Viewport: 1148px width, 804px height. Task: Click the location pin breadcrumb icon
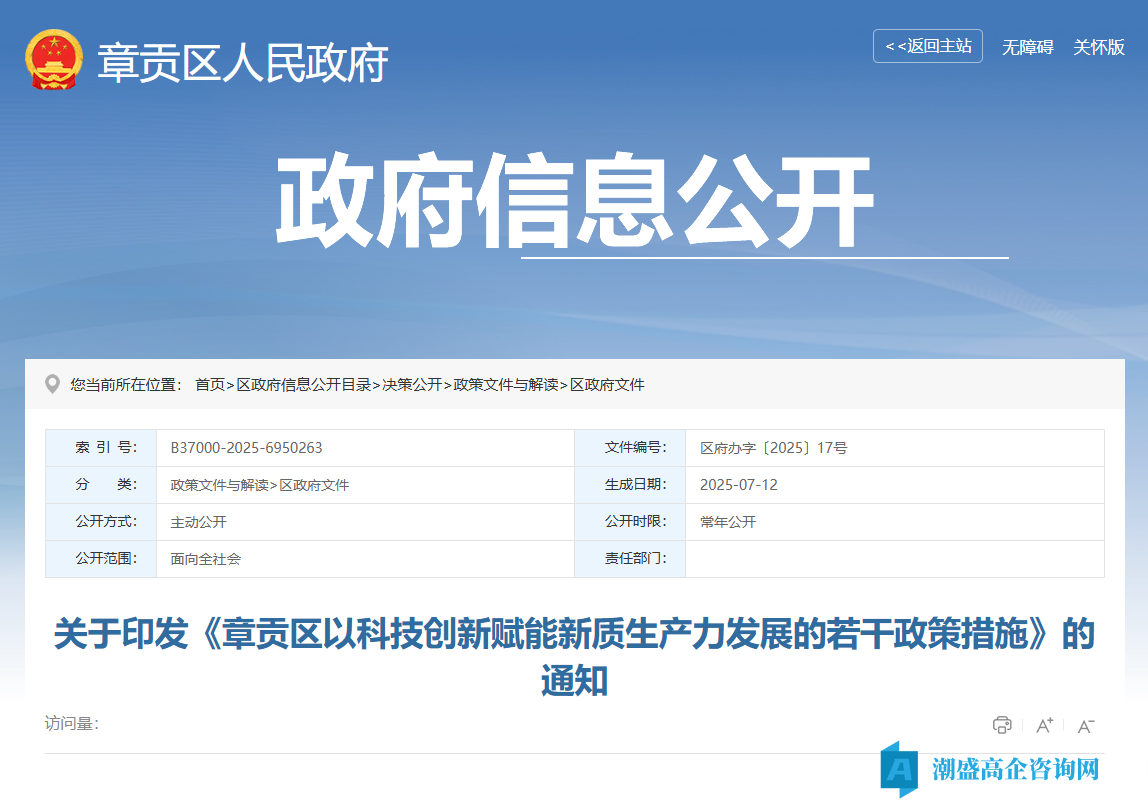(52, 382)
